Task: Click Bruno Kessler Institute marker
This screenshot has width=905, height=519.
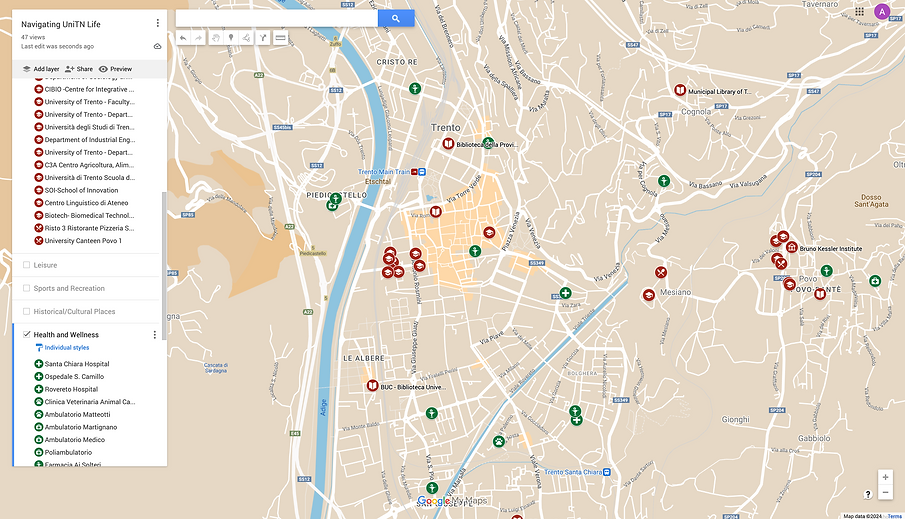Action: [791, 247]
